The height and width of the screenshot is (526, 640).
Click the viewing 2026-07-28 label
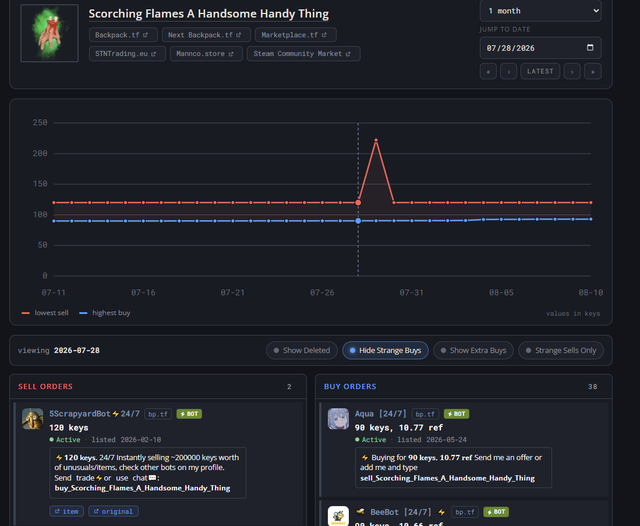(x=59, y=351)
